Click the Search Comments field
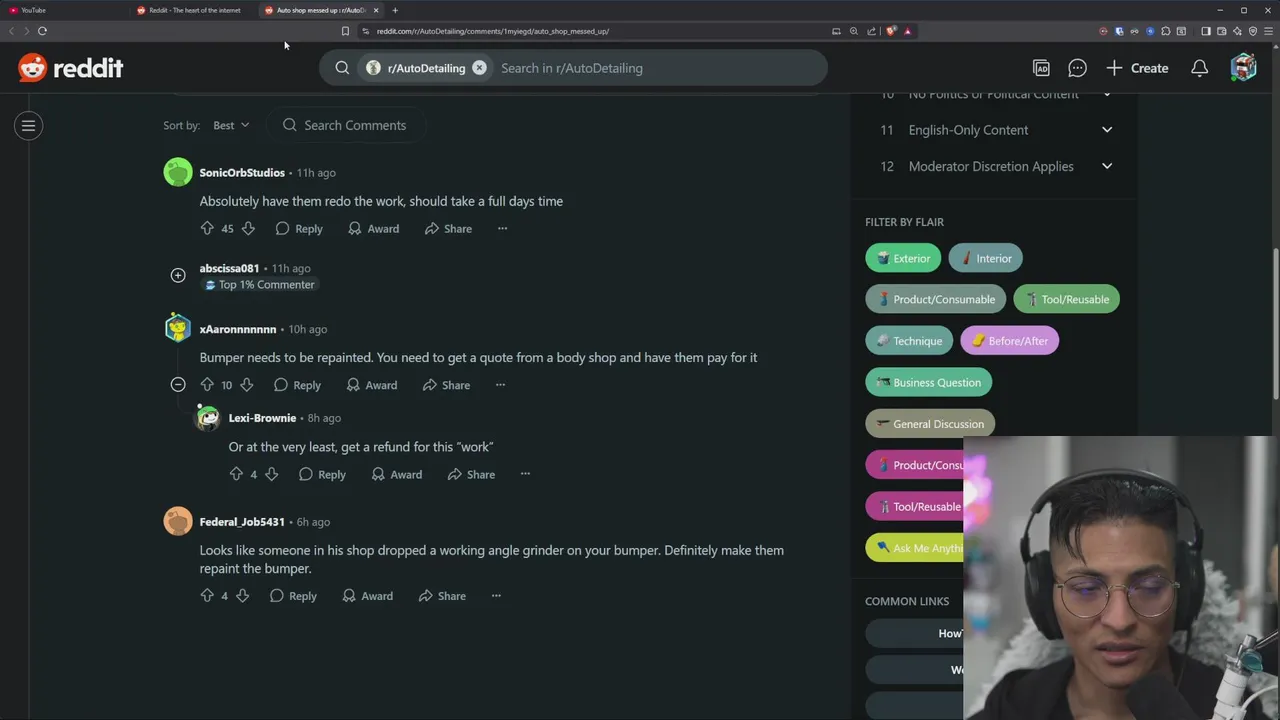The image size is (1280, 720). pos(348,125)
